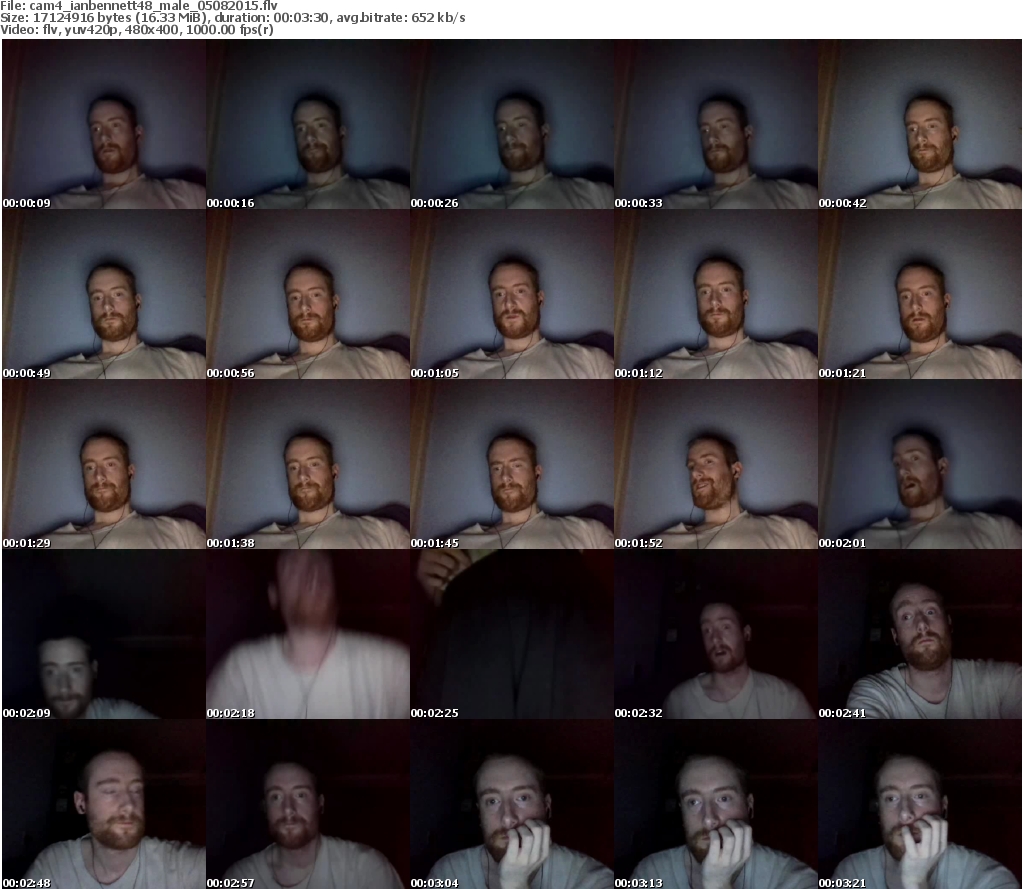Screen dimensions: 1024x889
Task: Click the 1000.00 fps(r) text
Action: pyautogui.click(x=229, y=29)
